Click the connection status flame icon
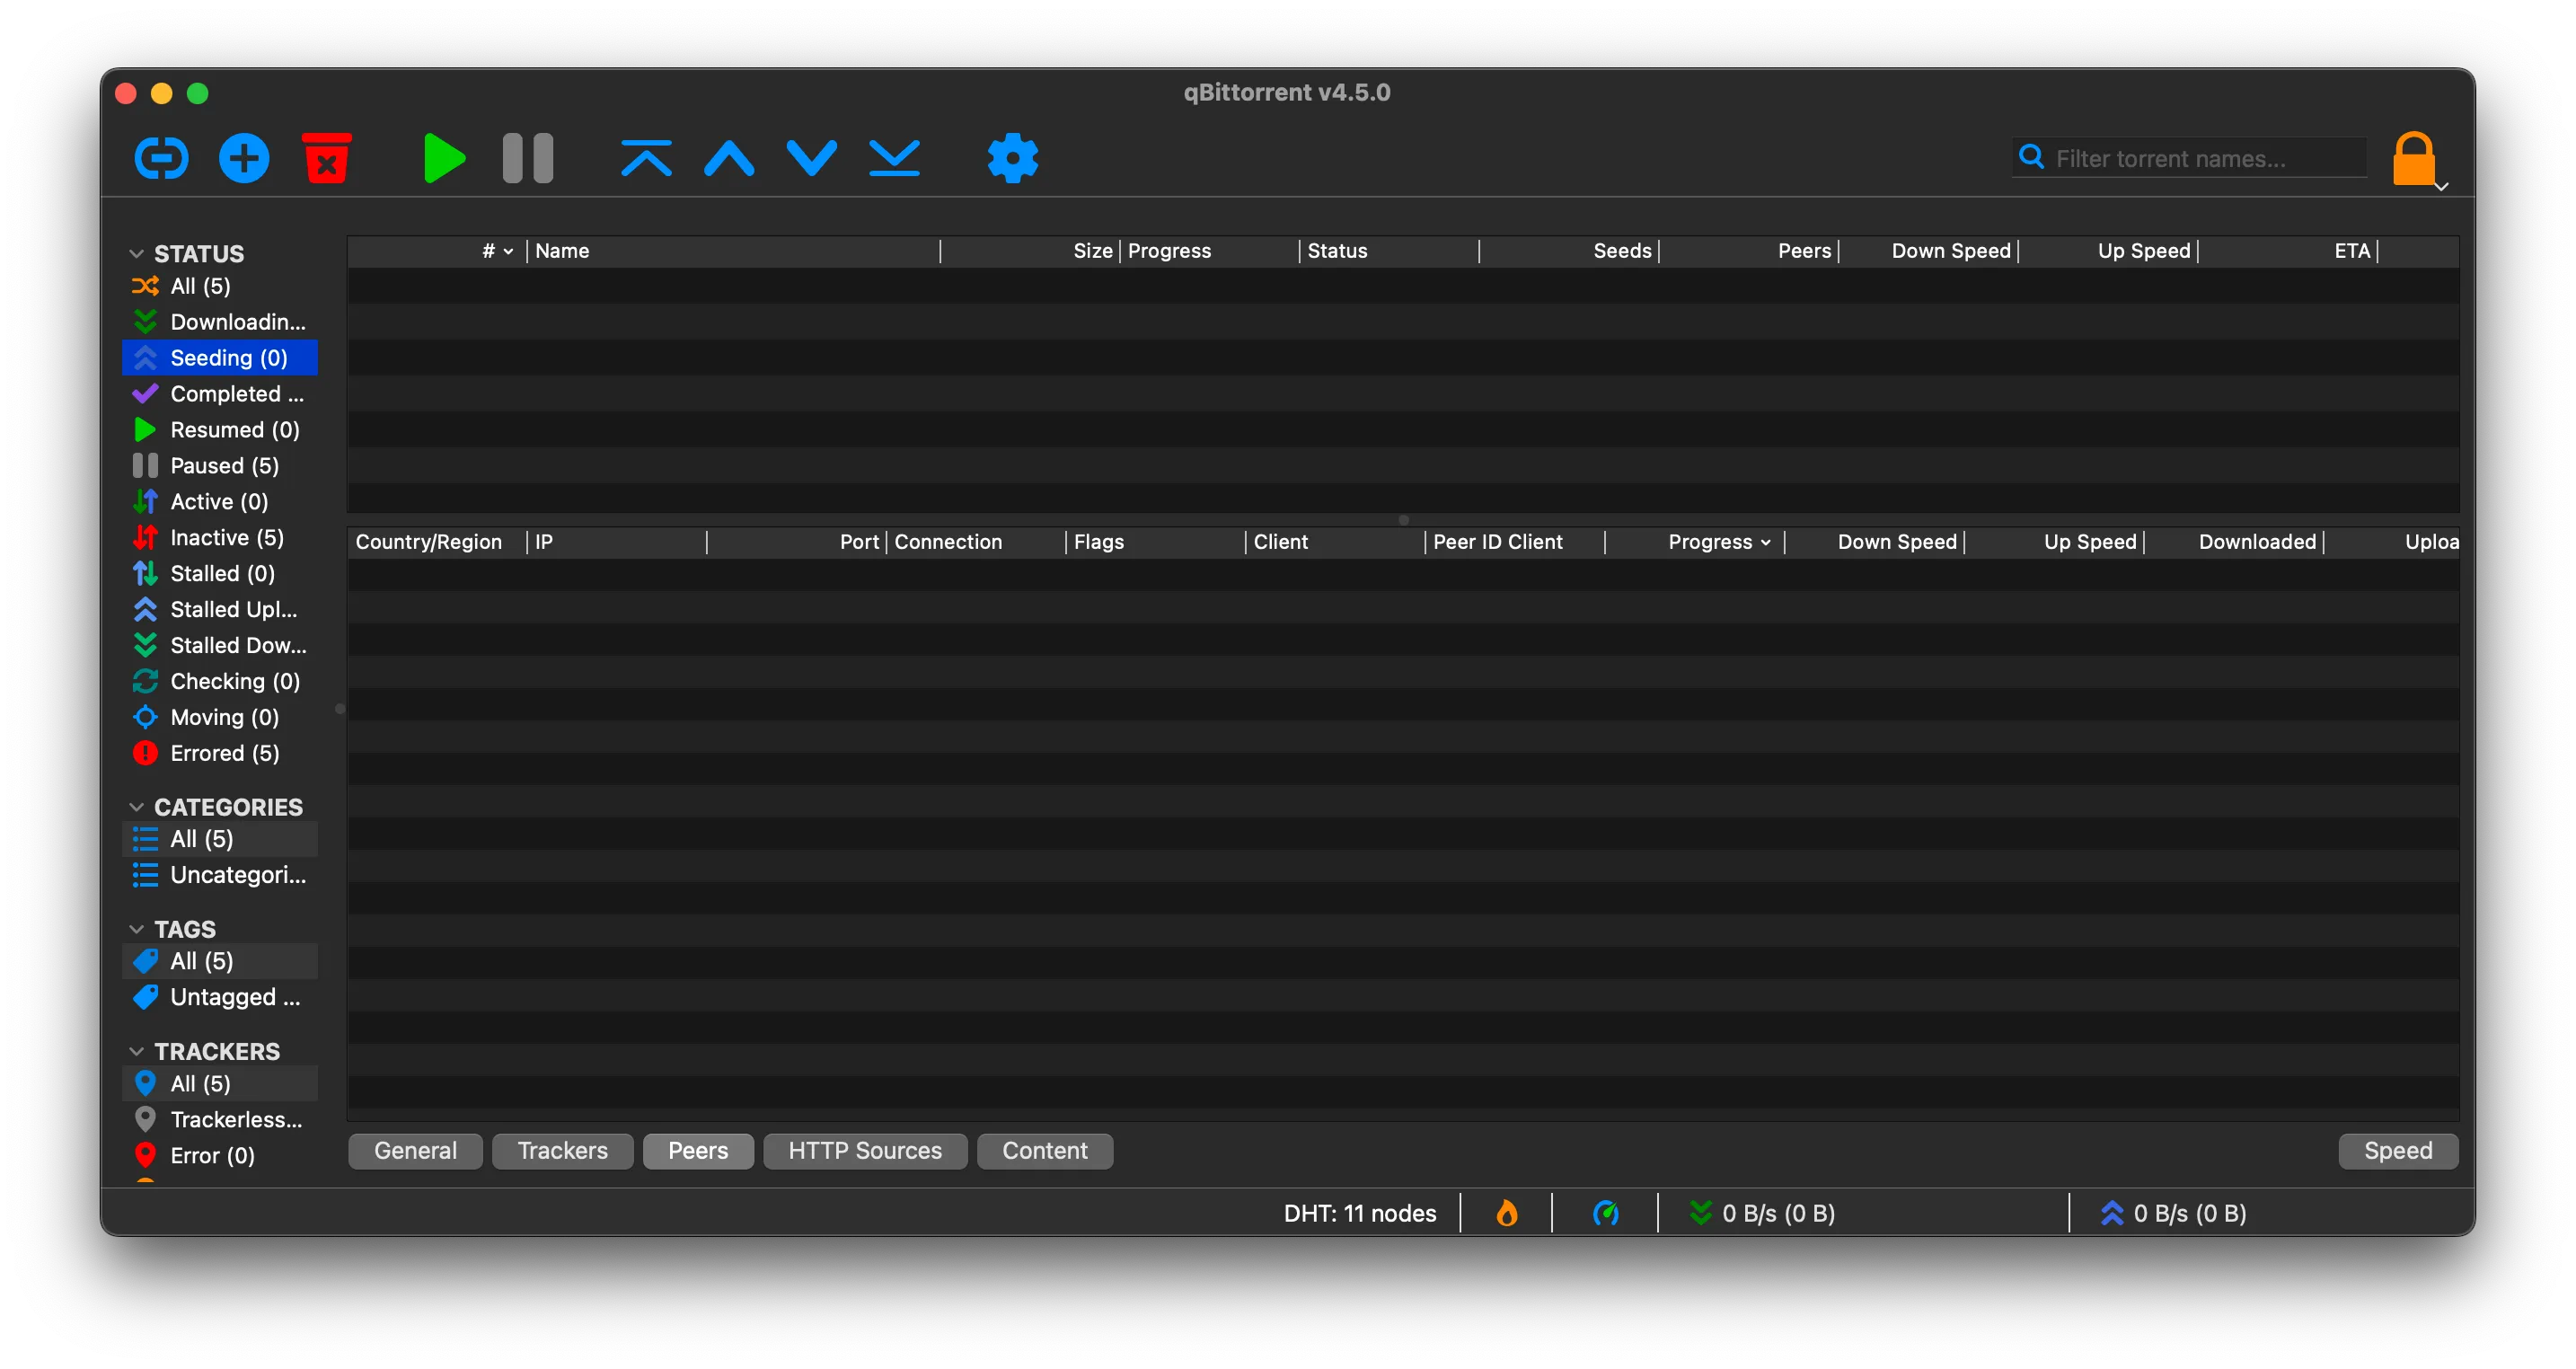Viewport: 2576px width, 1369px height. [x=1507, y=1212]
